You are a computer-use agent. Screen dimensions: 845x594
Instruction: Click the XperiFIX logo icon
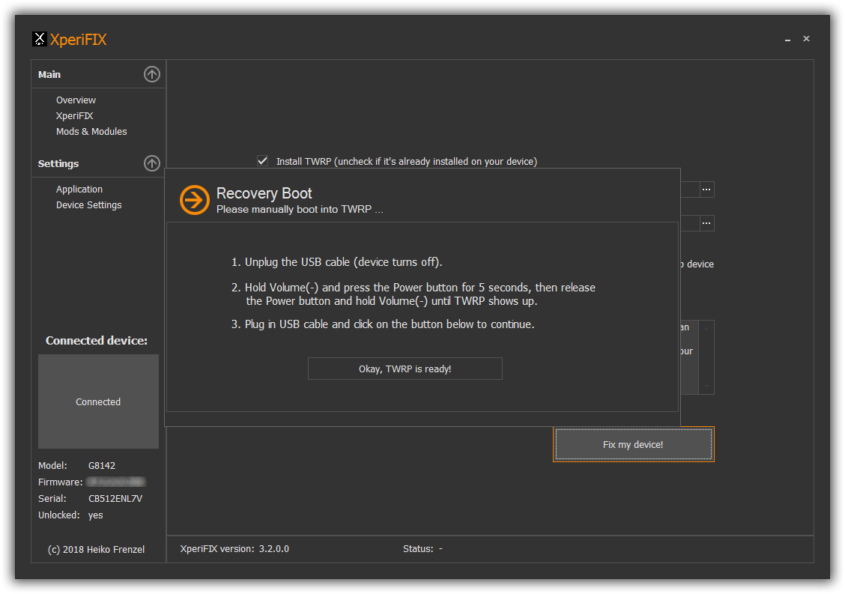(x=39, y=40)
